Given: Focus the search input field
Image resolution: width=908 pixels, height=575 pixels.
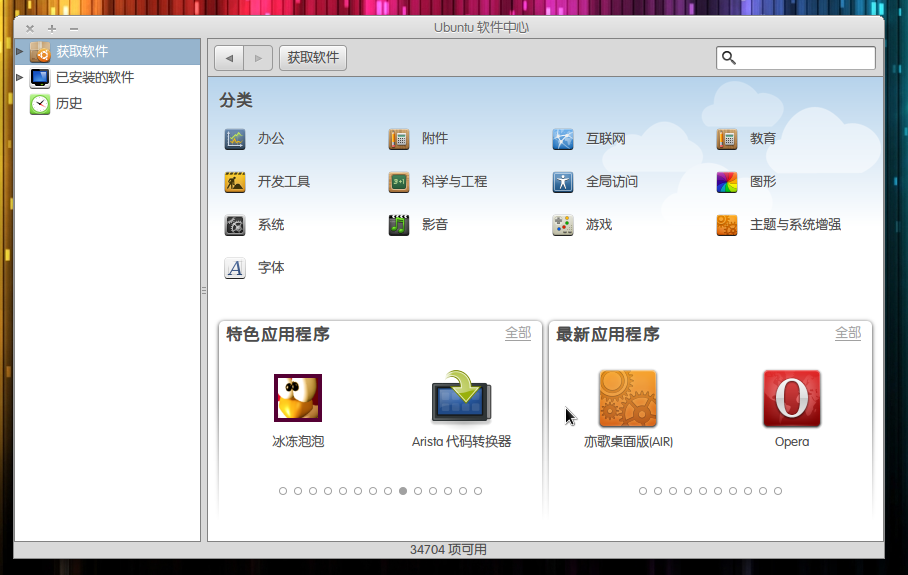Looking at the screenshot, I should click(x=796, y=58).
